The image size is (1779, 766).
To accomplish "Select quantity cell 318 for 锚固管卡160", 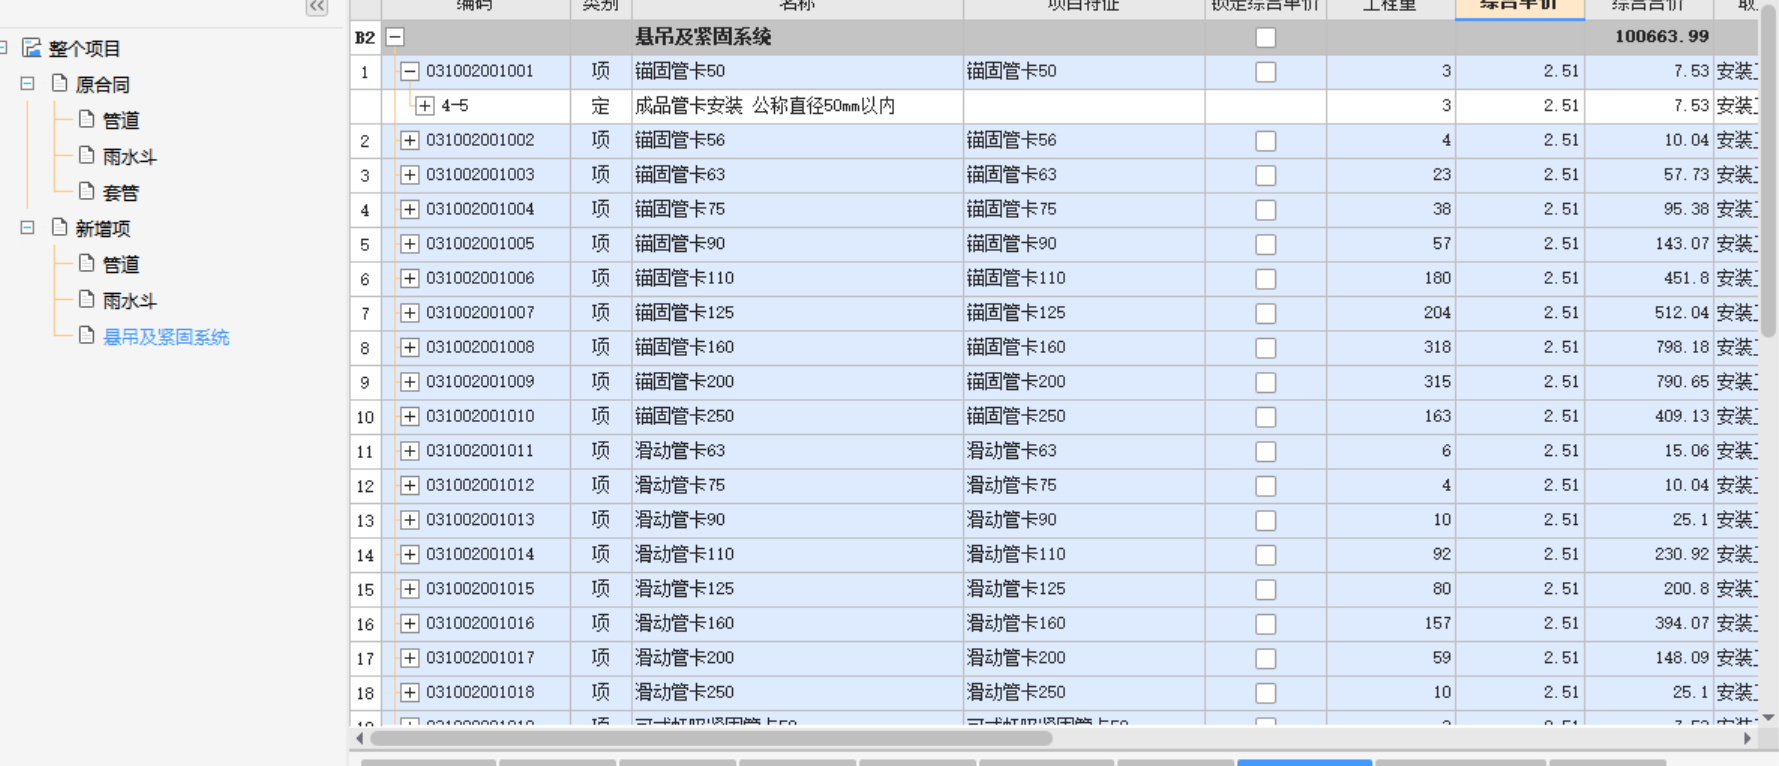I will pos(1391,347).
